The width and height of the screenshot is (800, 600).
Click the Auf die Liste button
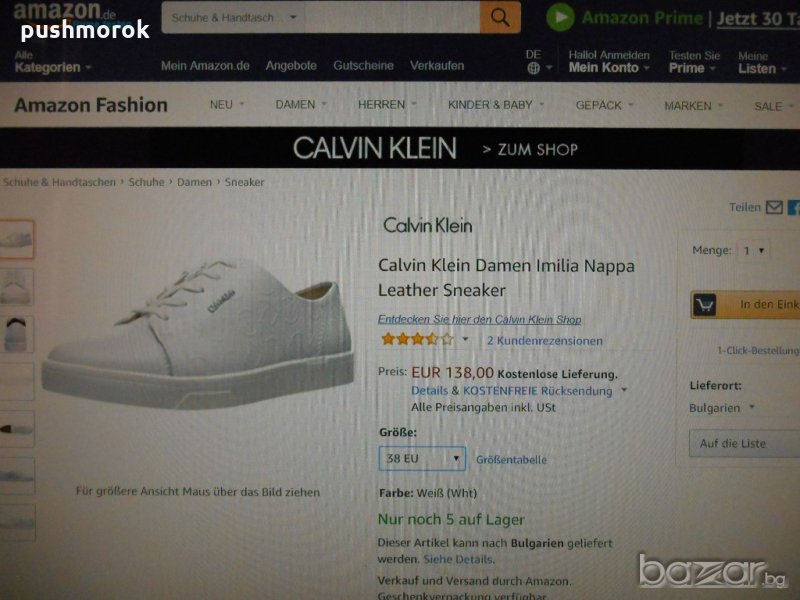[x=744, y=443]
